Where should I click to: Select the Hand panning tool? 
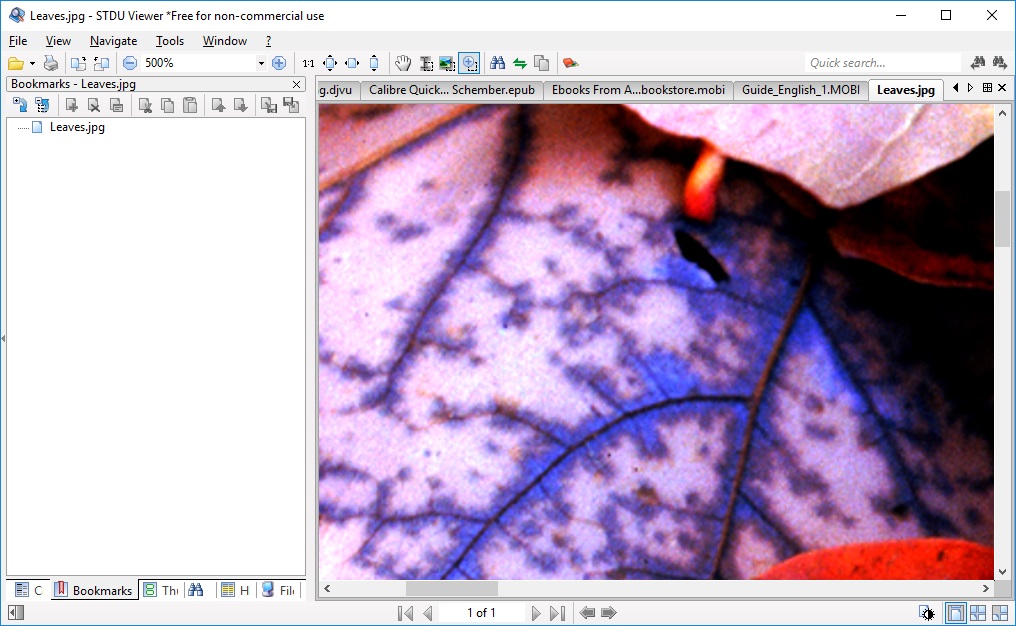coord(403,62)
